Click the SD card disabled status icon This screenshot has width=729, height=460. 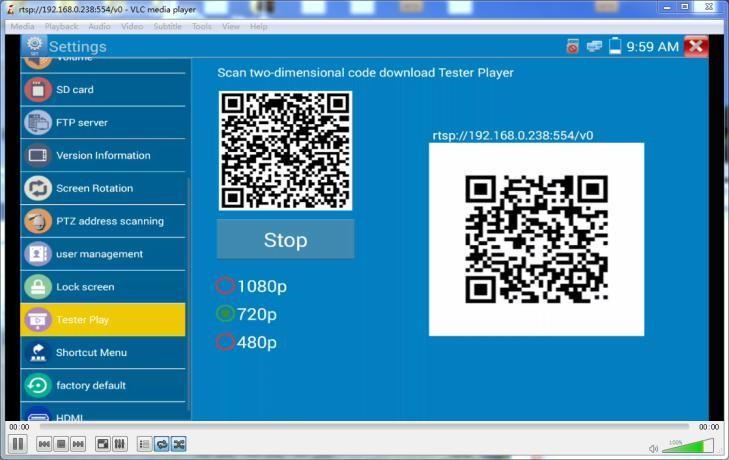click(x=573, y=46)
